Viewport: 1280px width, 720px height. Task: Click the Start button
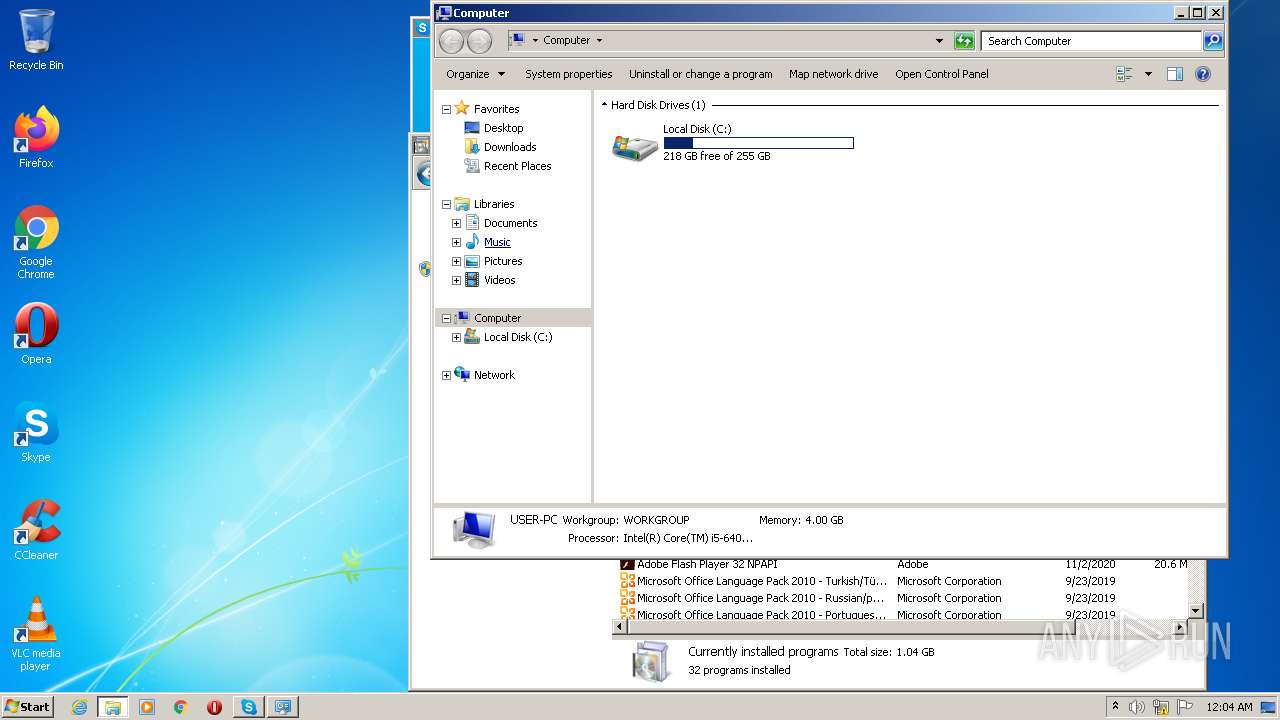[28, 707]
